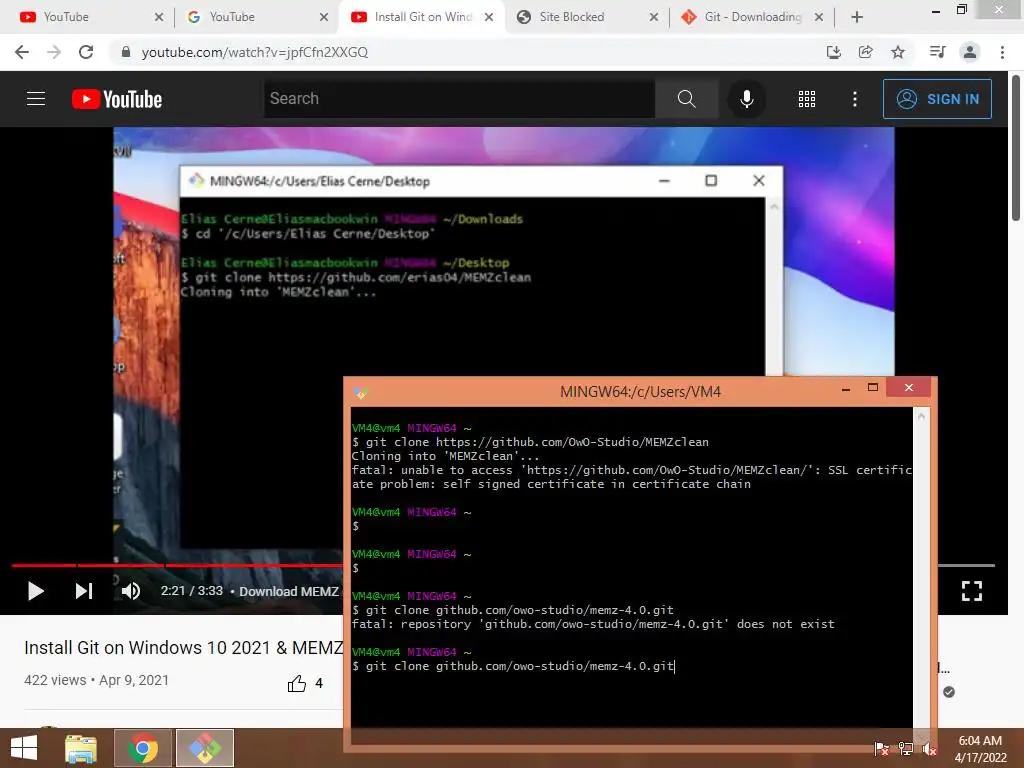This screenshot has width=1024, height=768.
Task: Click the SIGN IN button
Action: pos(937,99)
